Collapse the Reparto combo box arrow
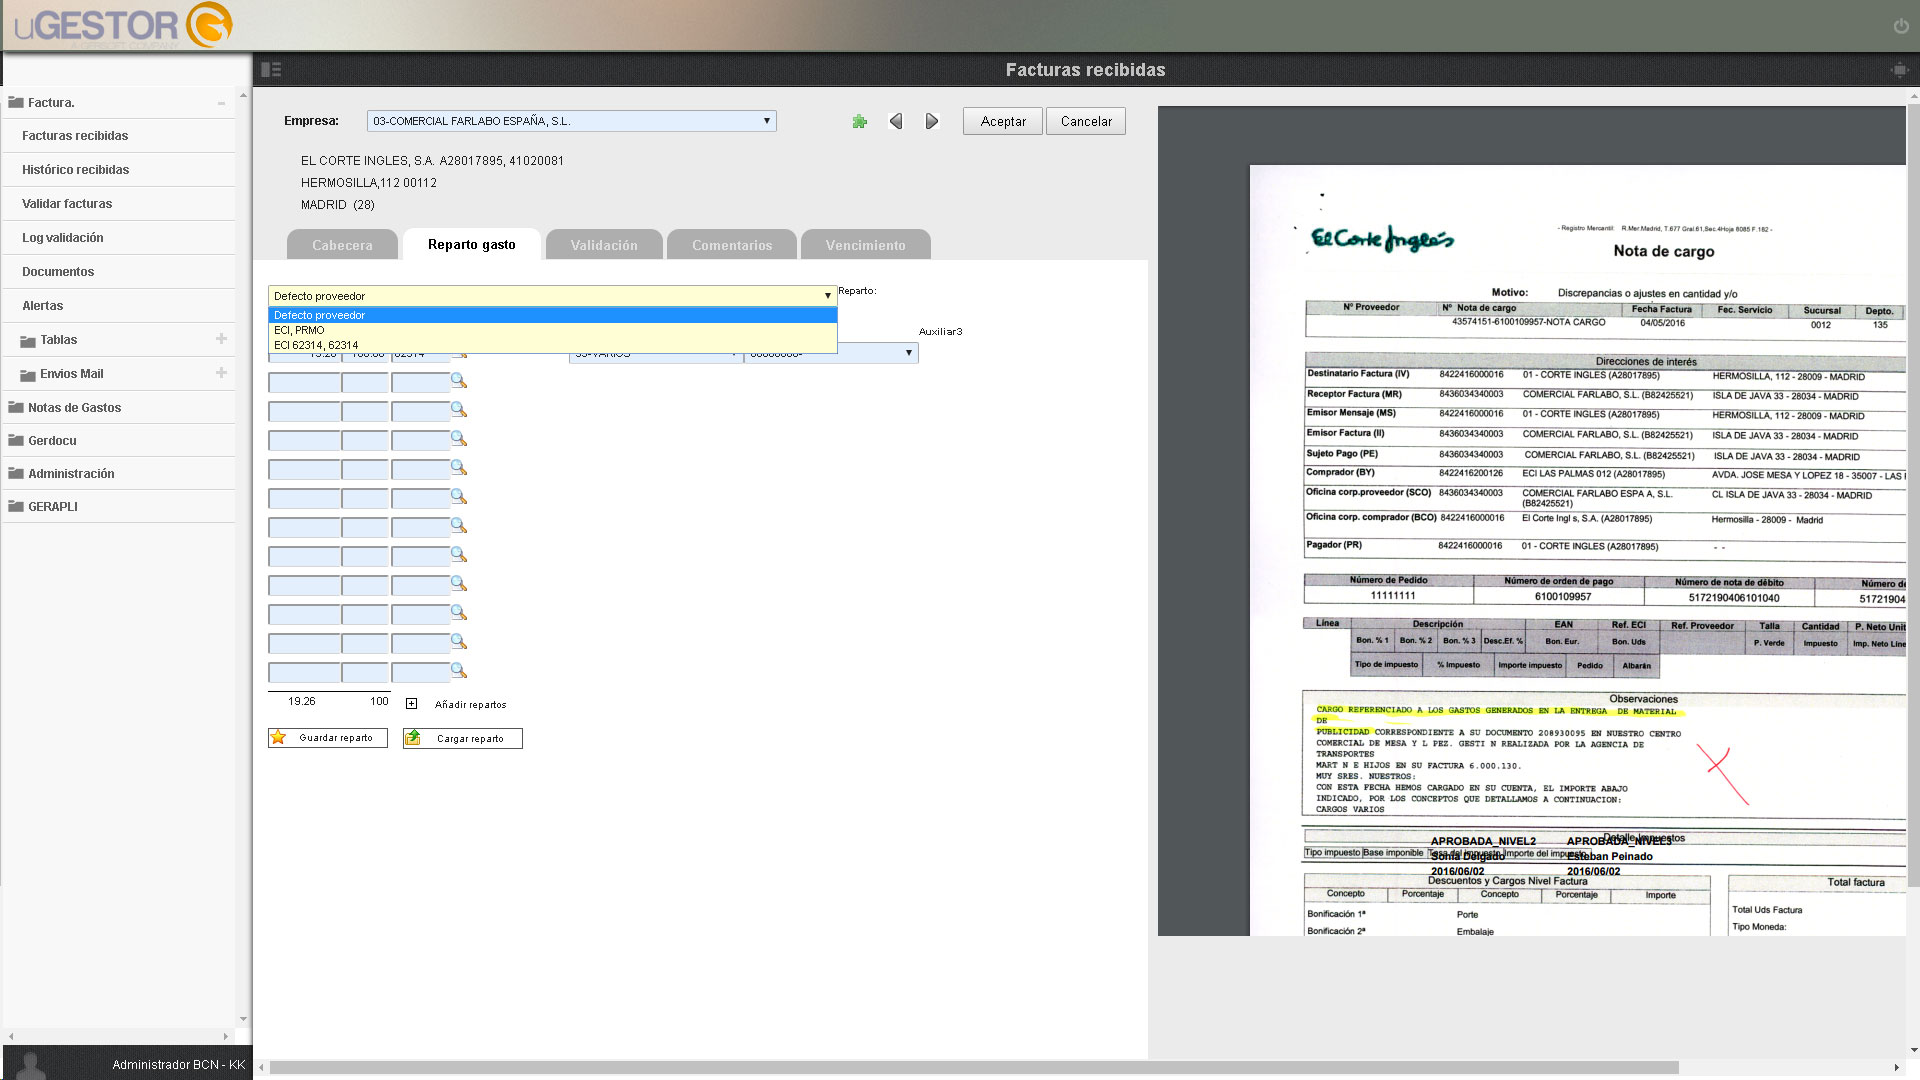Screen dimensions: 1920x1080 827,296
